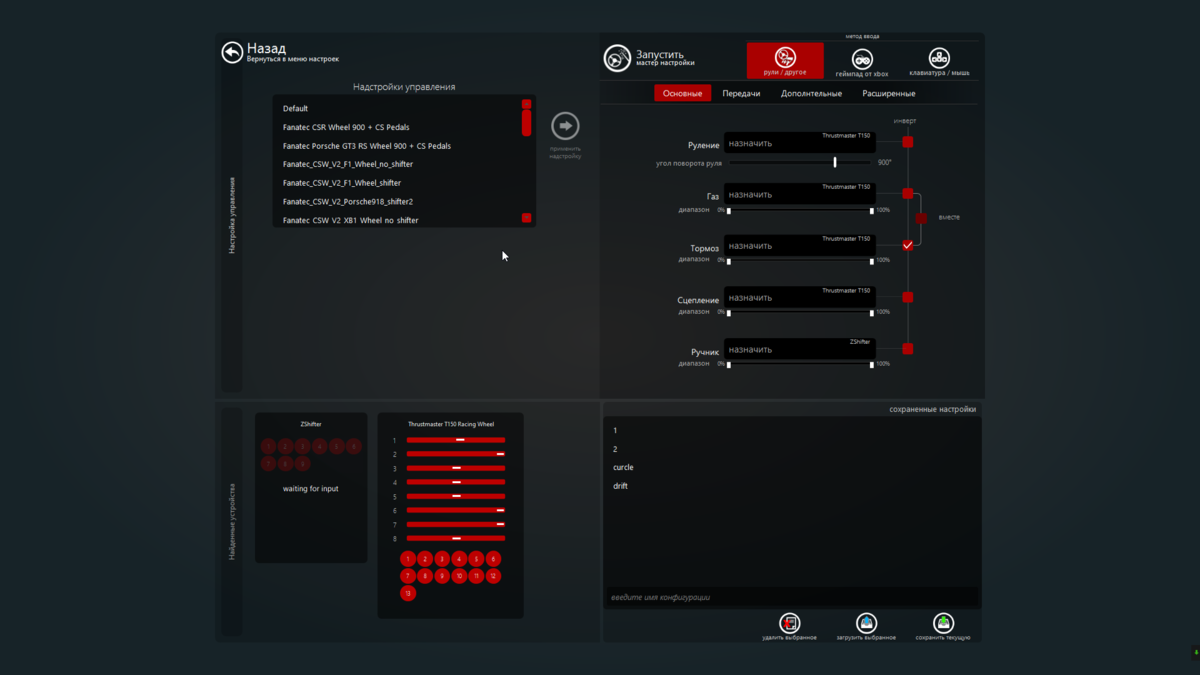The width and height of the screenshot is (1200, 675).
Task: Click ZShifter button 9 indicator
Action: [x=302, y=464]
